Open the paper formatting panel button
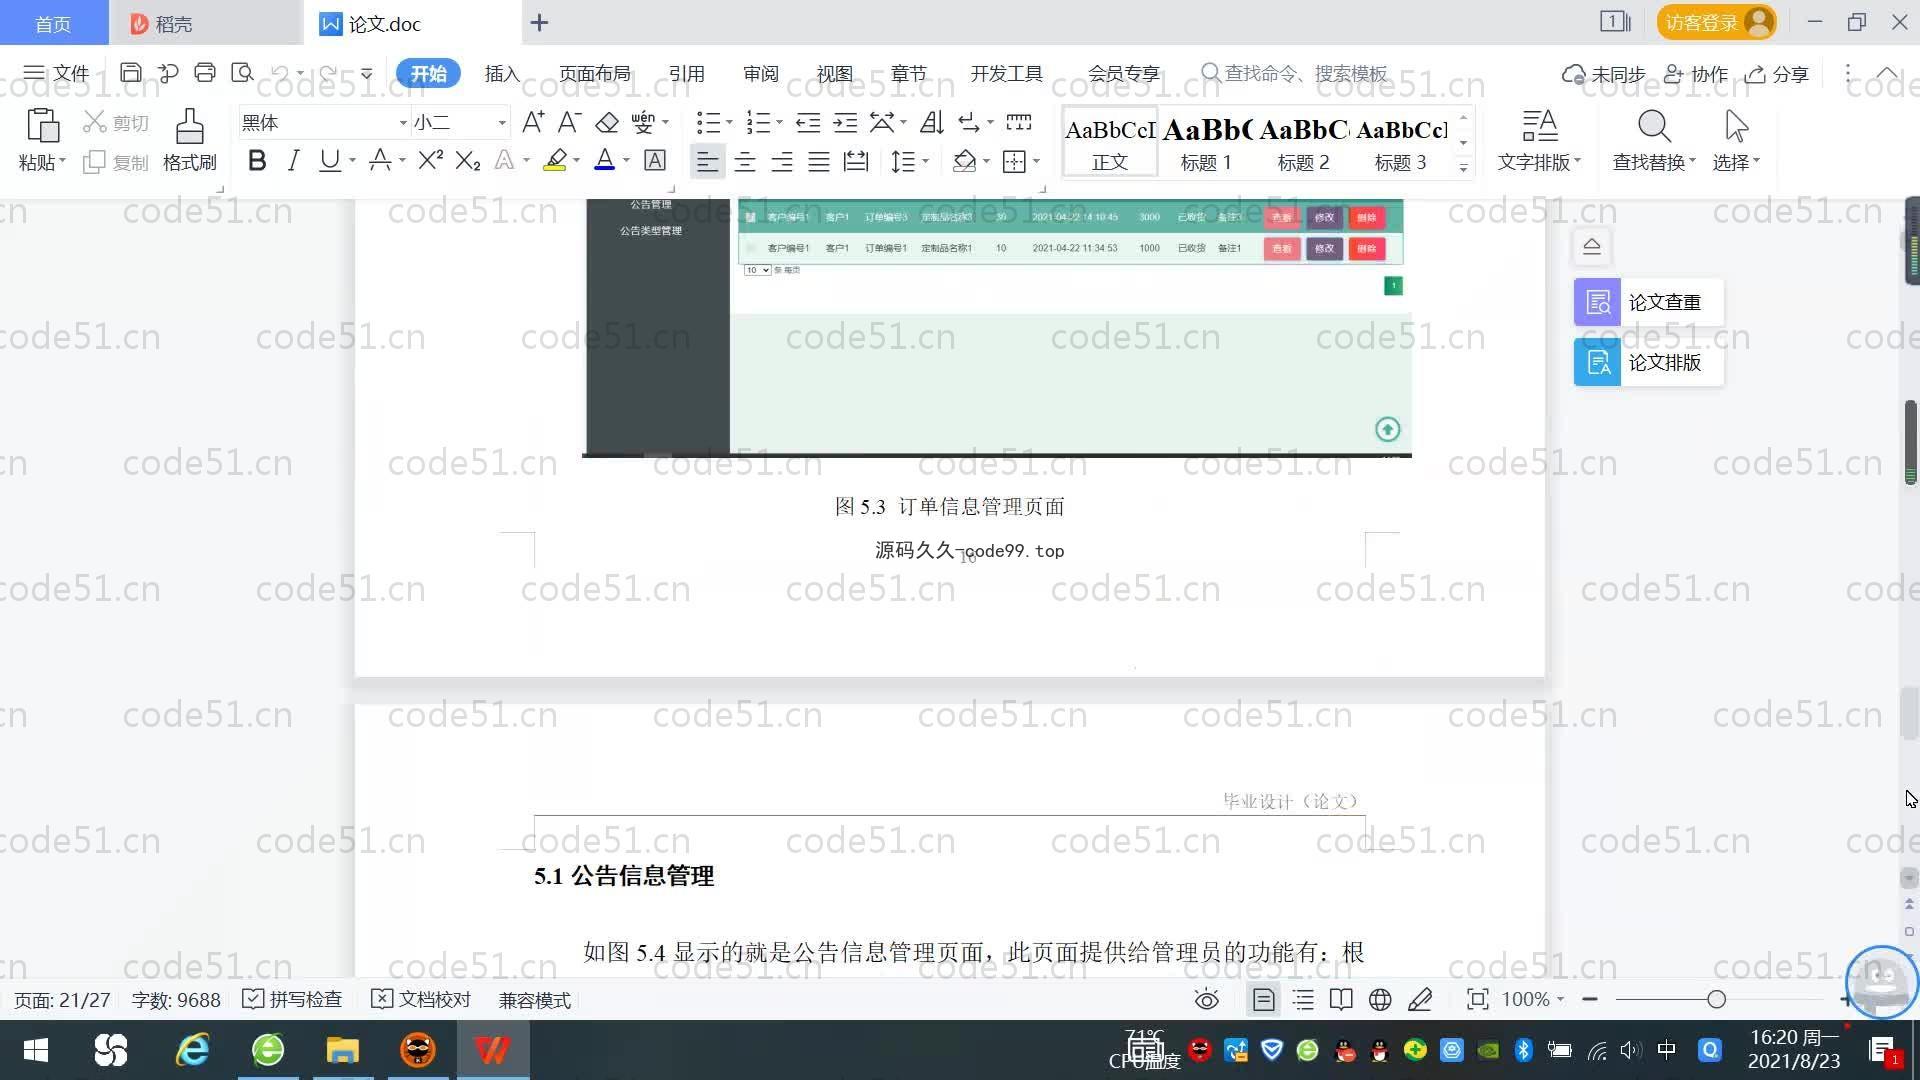The height and width of the screenshot is (1080, 1920). pyautogui.click(x=1648, y=362)
